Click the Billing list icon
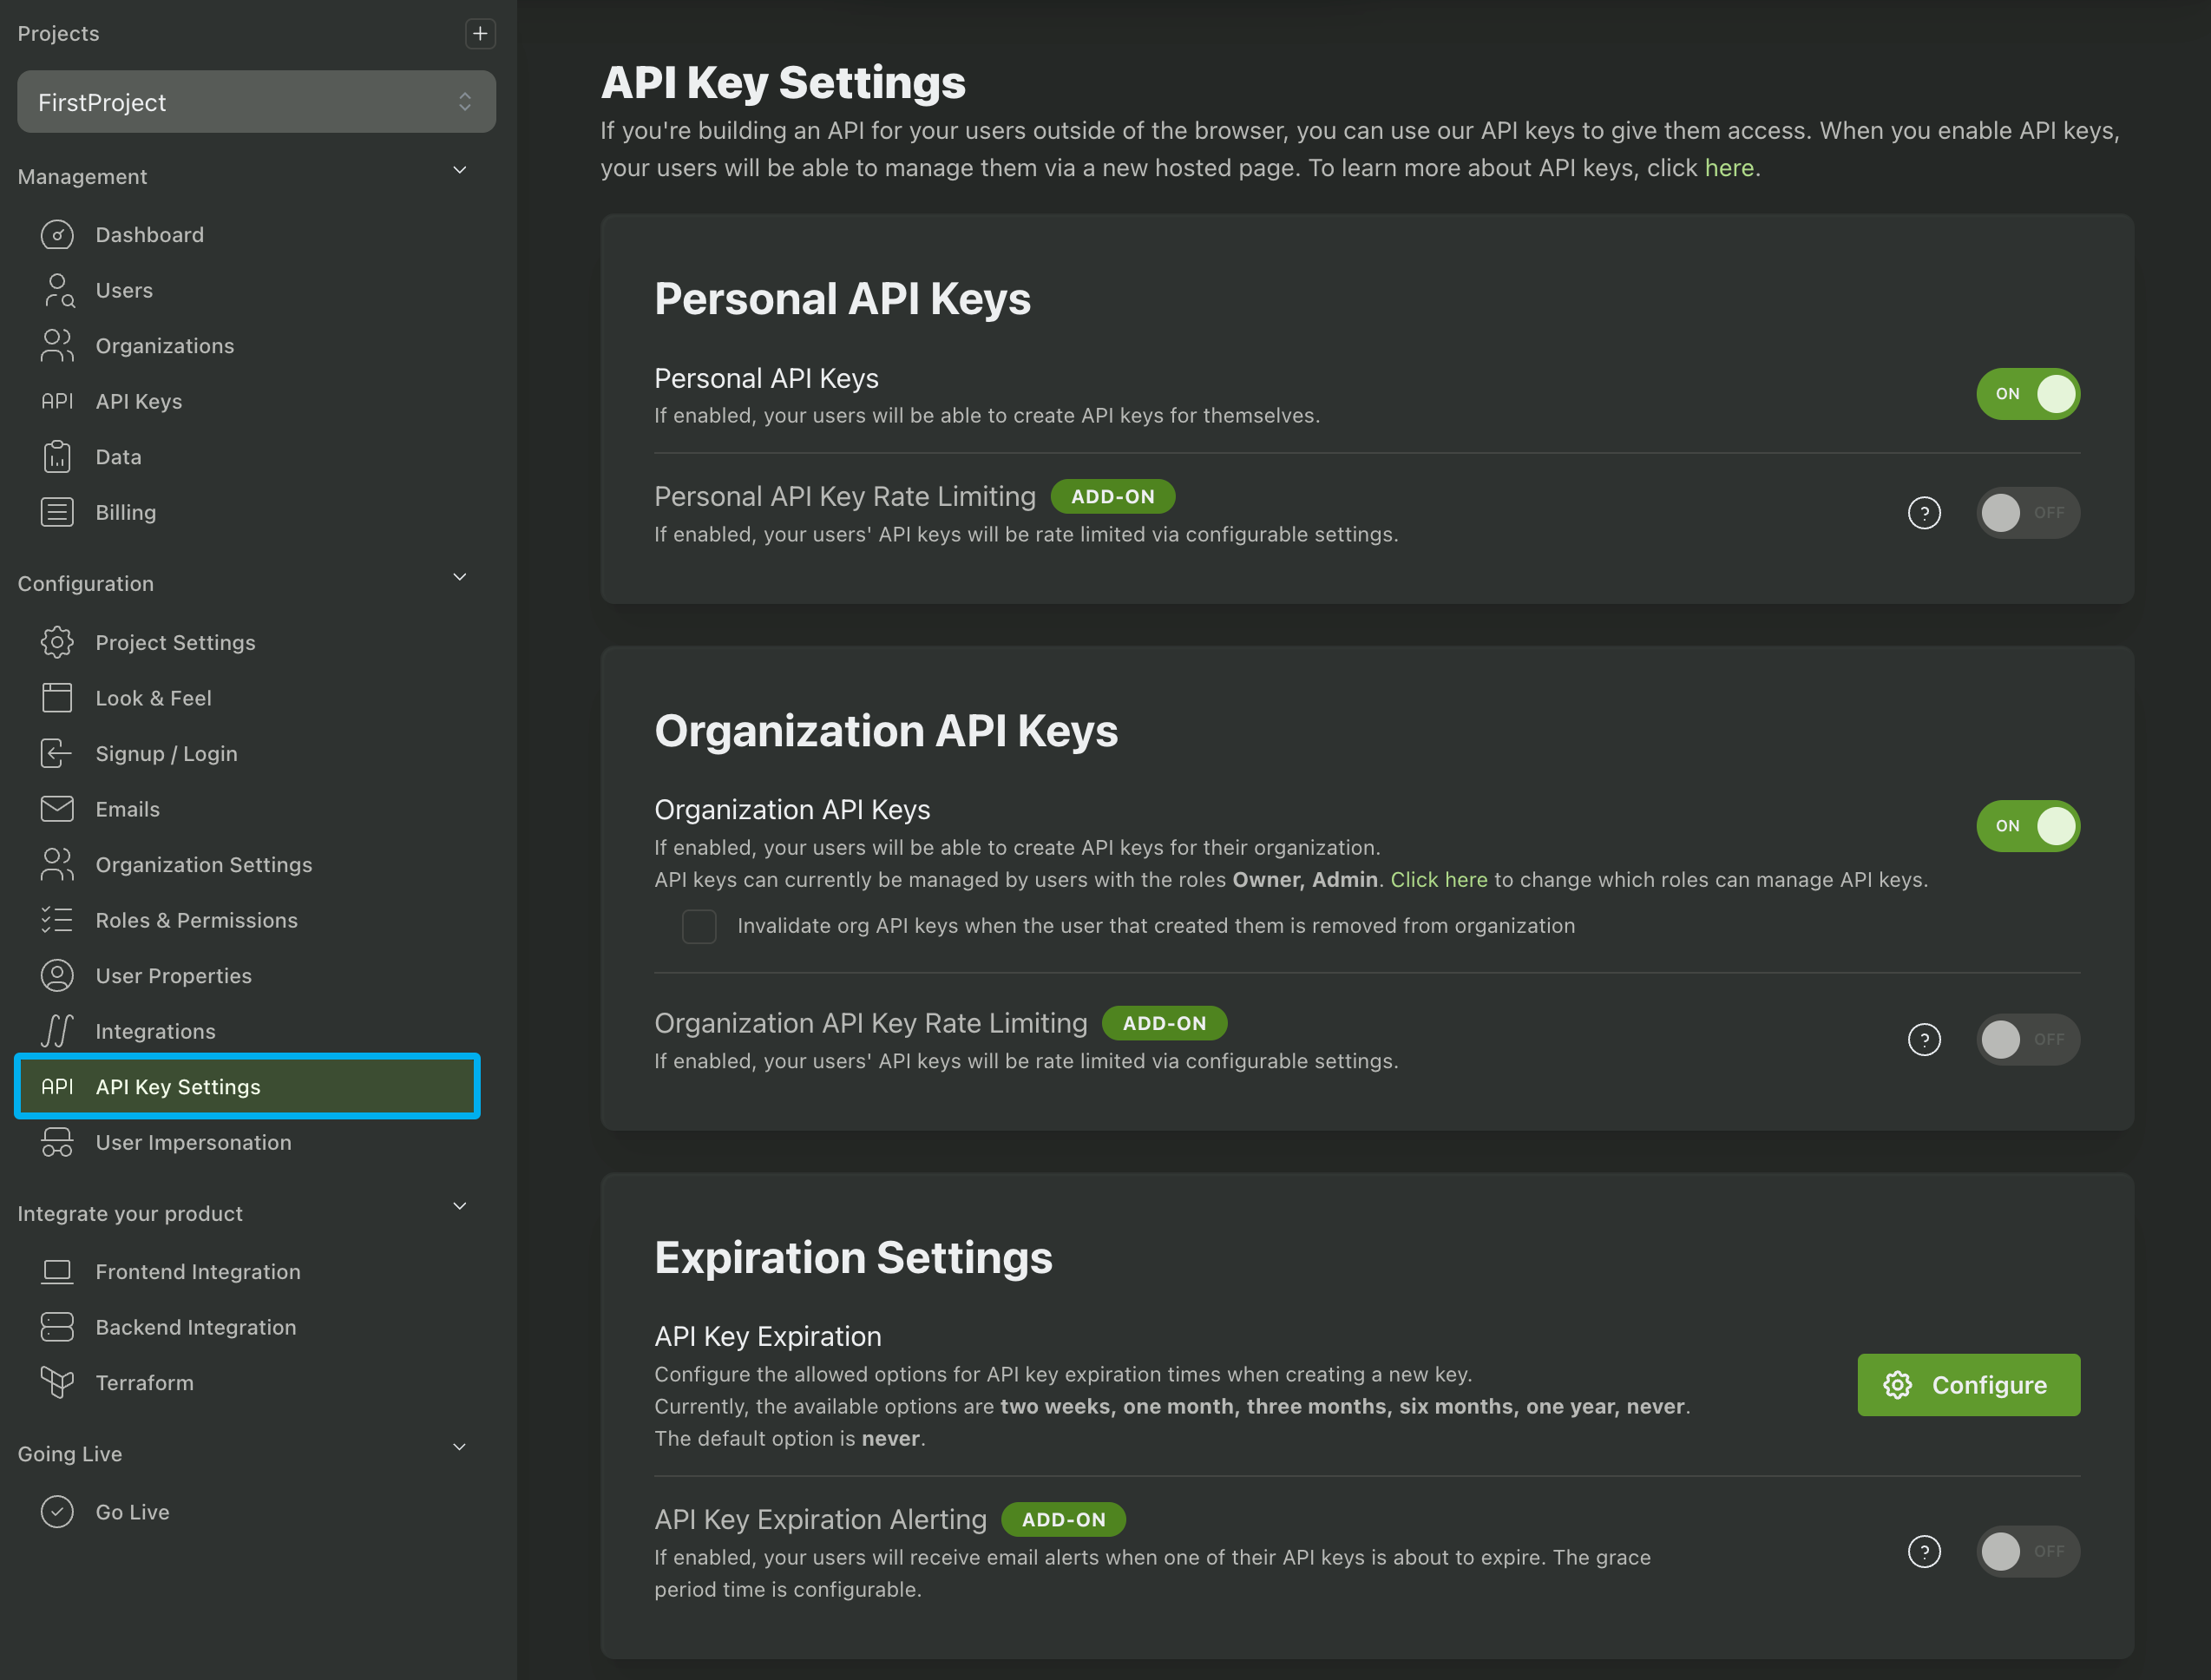2211x1680 pixels. (57, 513)
